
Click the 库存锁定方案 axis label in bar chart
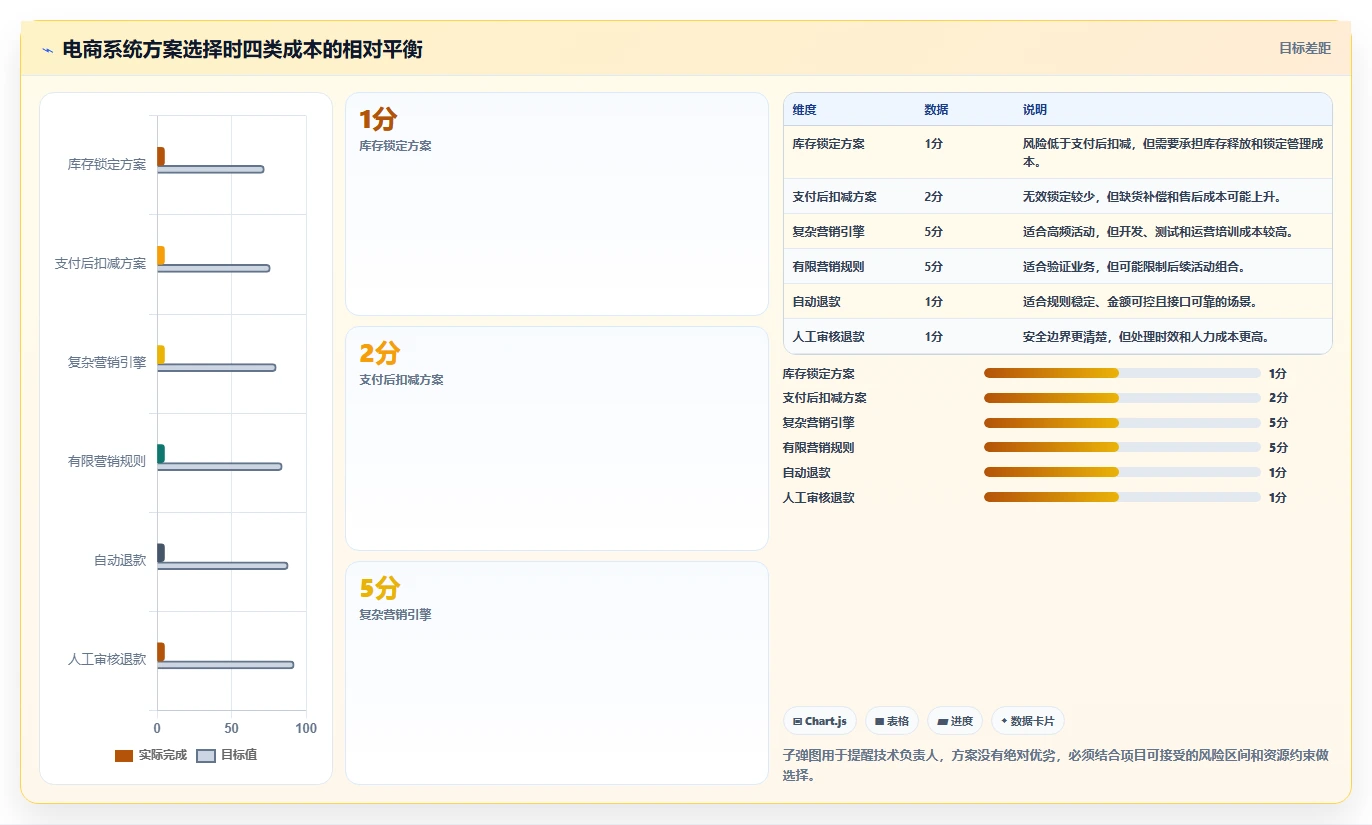(x=107, y=164)
